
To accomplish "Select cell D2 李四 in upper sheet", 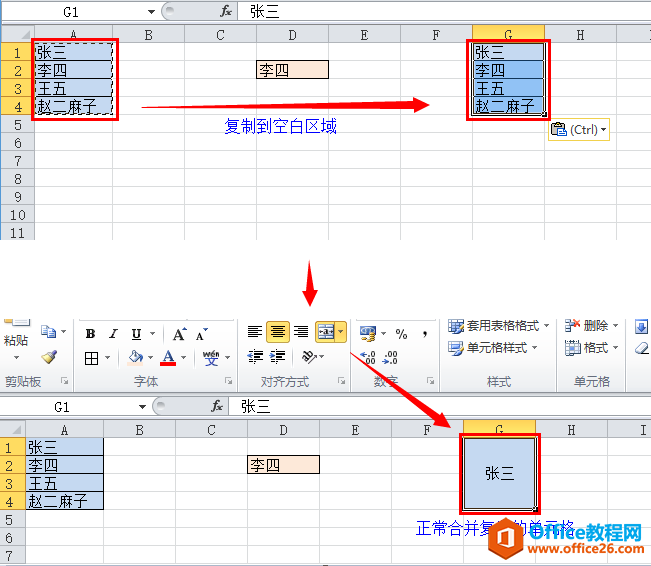I will point(292,70).
